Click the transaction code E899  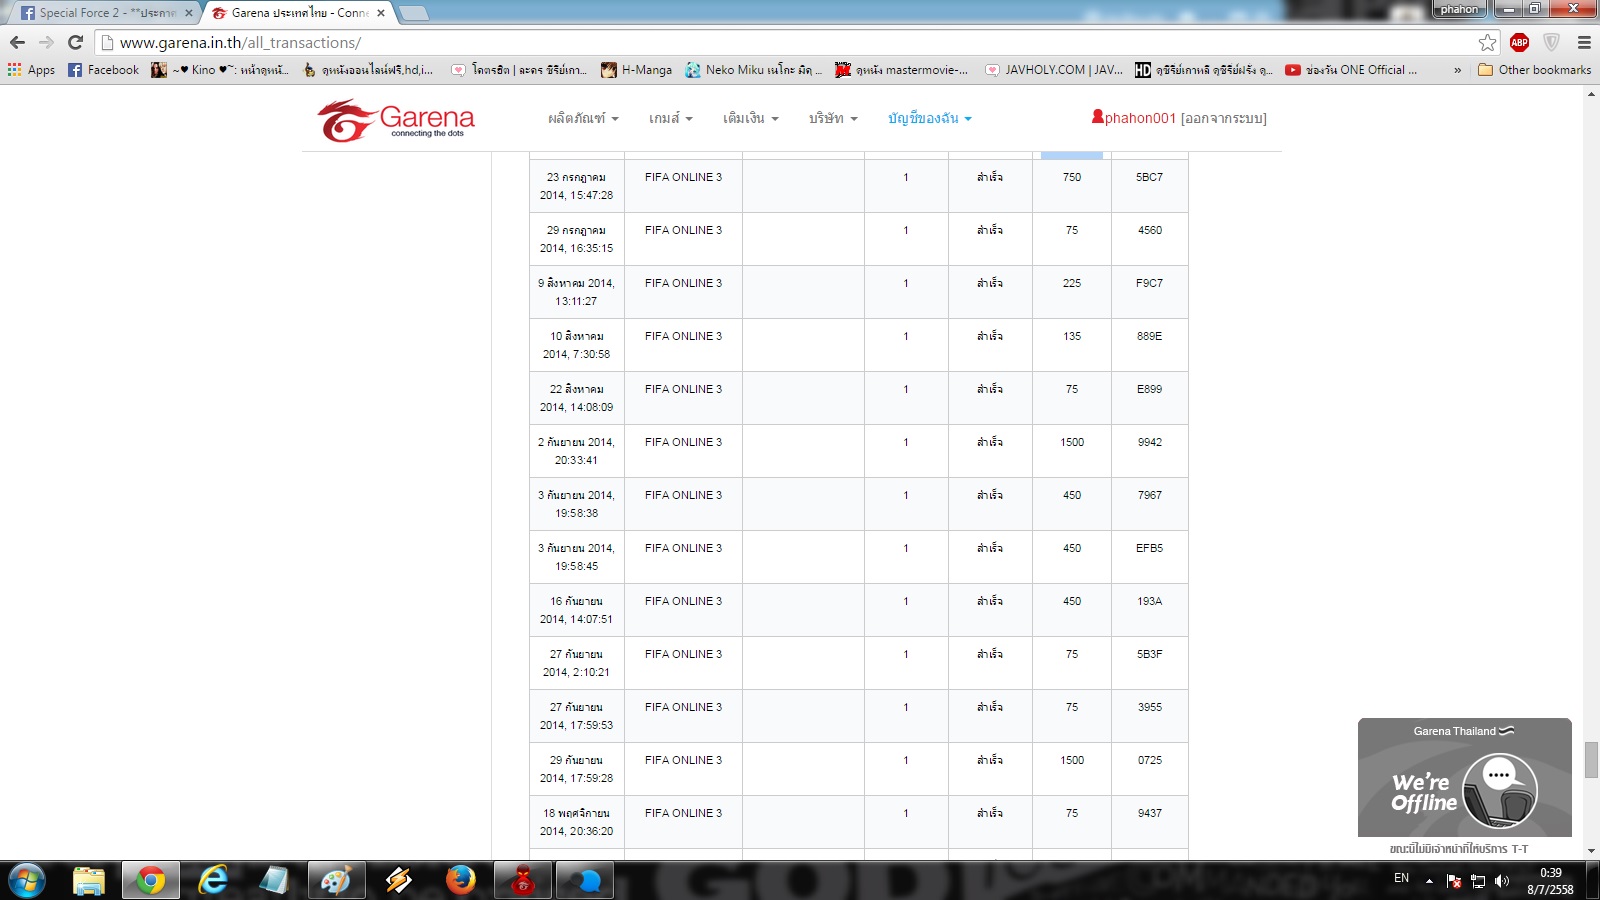(1150, 389)
